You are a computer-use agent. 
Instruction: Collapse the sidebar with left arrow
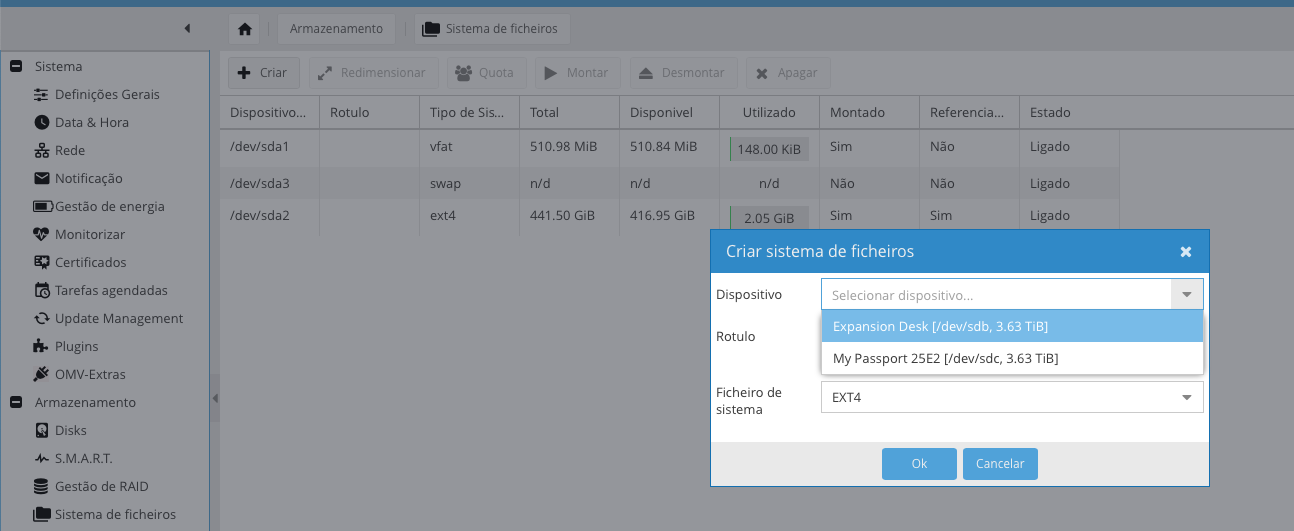[x=187, y=29]
